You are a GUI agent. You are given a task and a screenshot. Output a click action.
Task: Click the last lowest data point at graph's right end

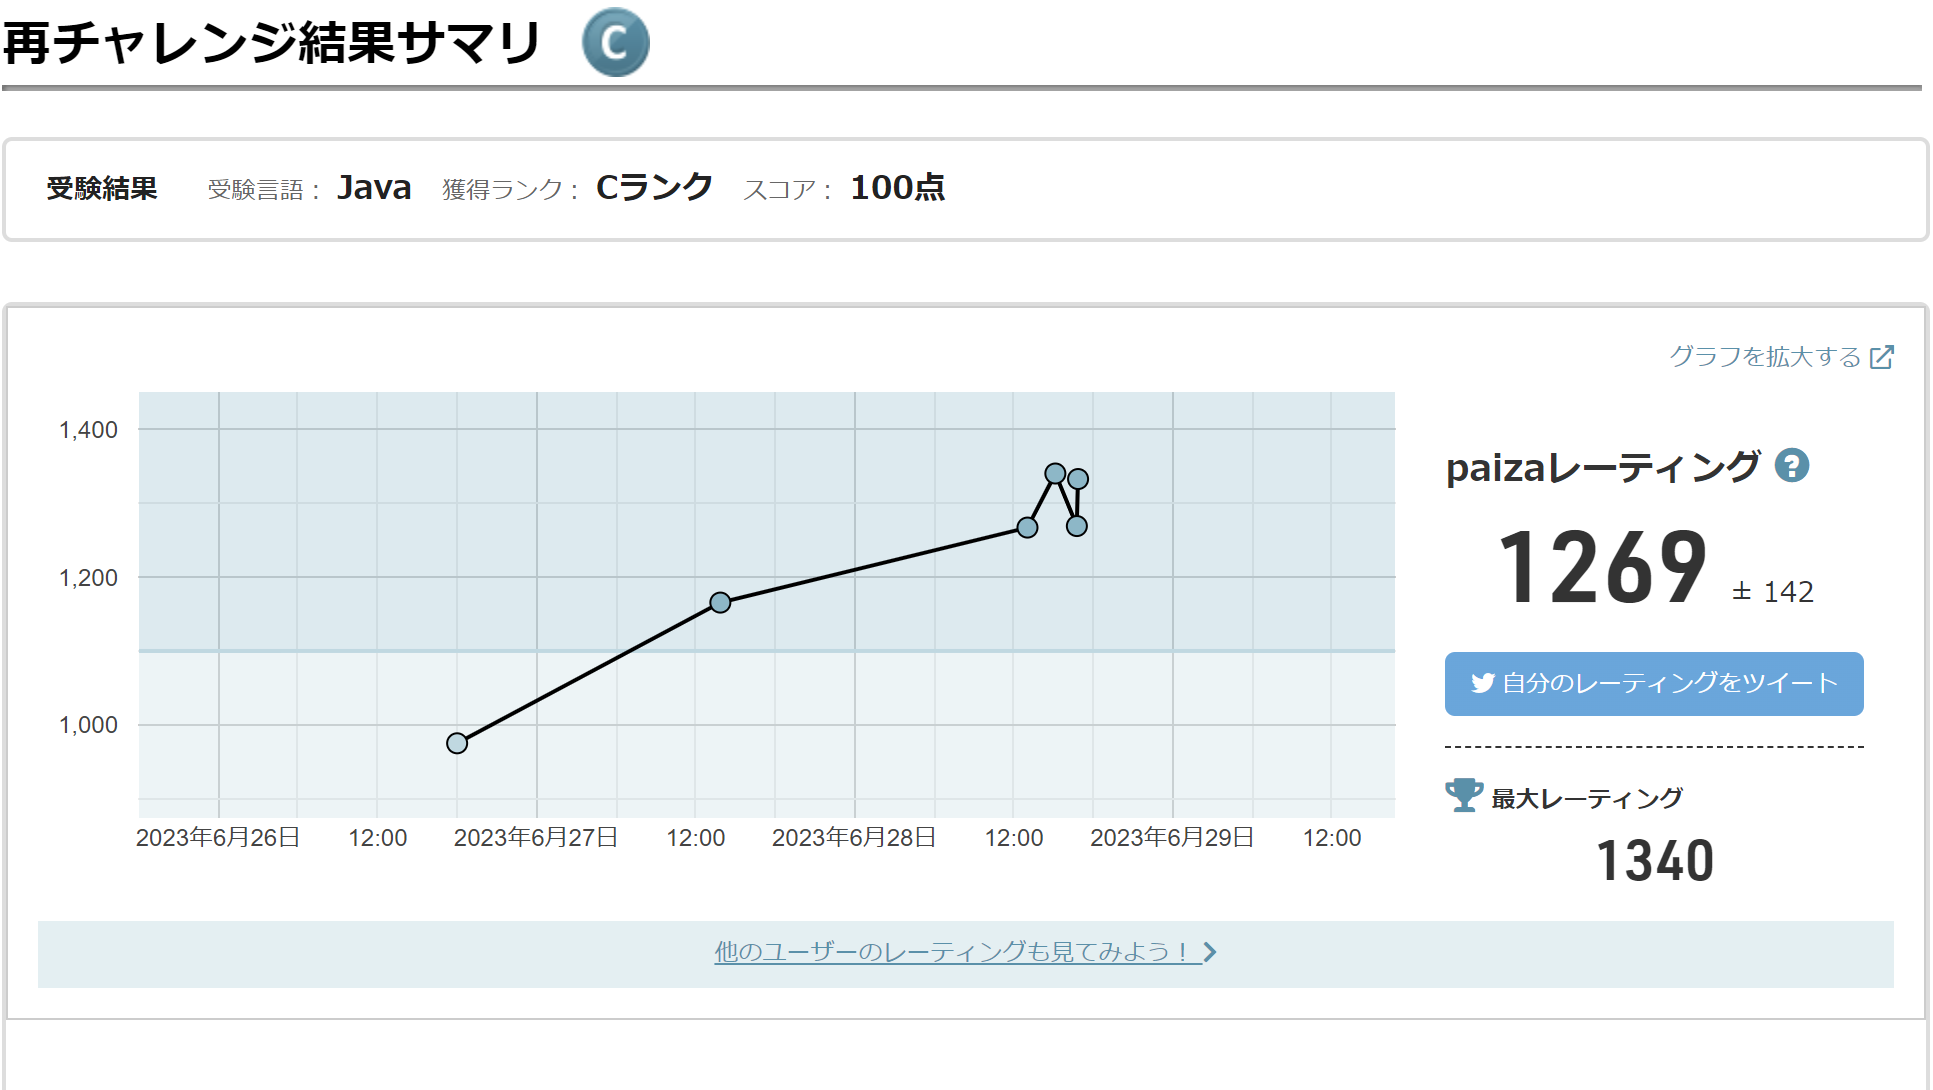pos(1076,526)
